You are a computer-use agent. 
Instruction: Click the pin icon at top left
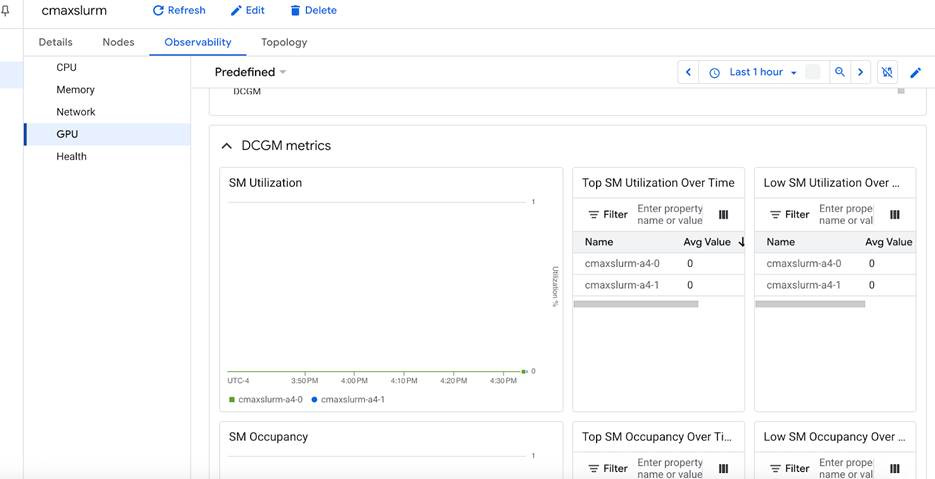pyautogui.click(x=5, y=11)
